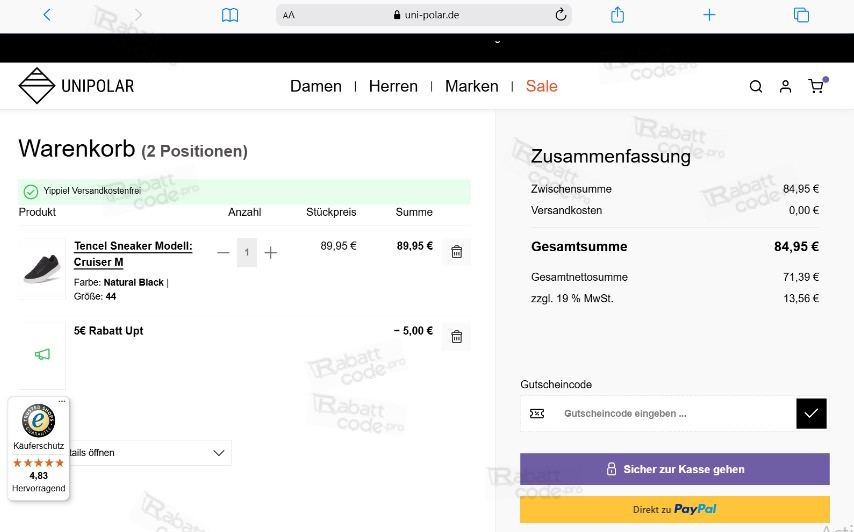854x532 pixels.
Task: Pay via Direkt zu PayPal button
Action: coord(675,509)
